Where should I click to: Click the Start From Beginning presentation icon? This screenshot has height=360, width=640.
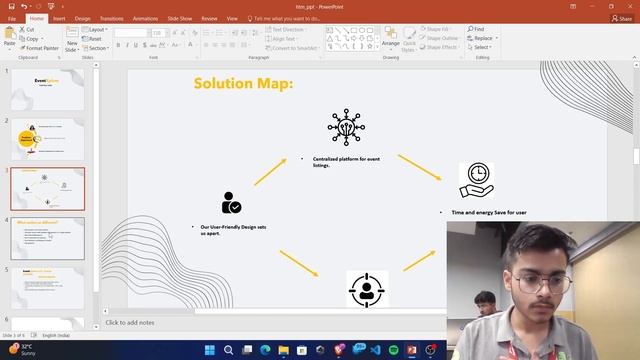51,7
